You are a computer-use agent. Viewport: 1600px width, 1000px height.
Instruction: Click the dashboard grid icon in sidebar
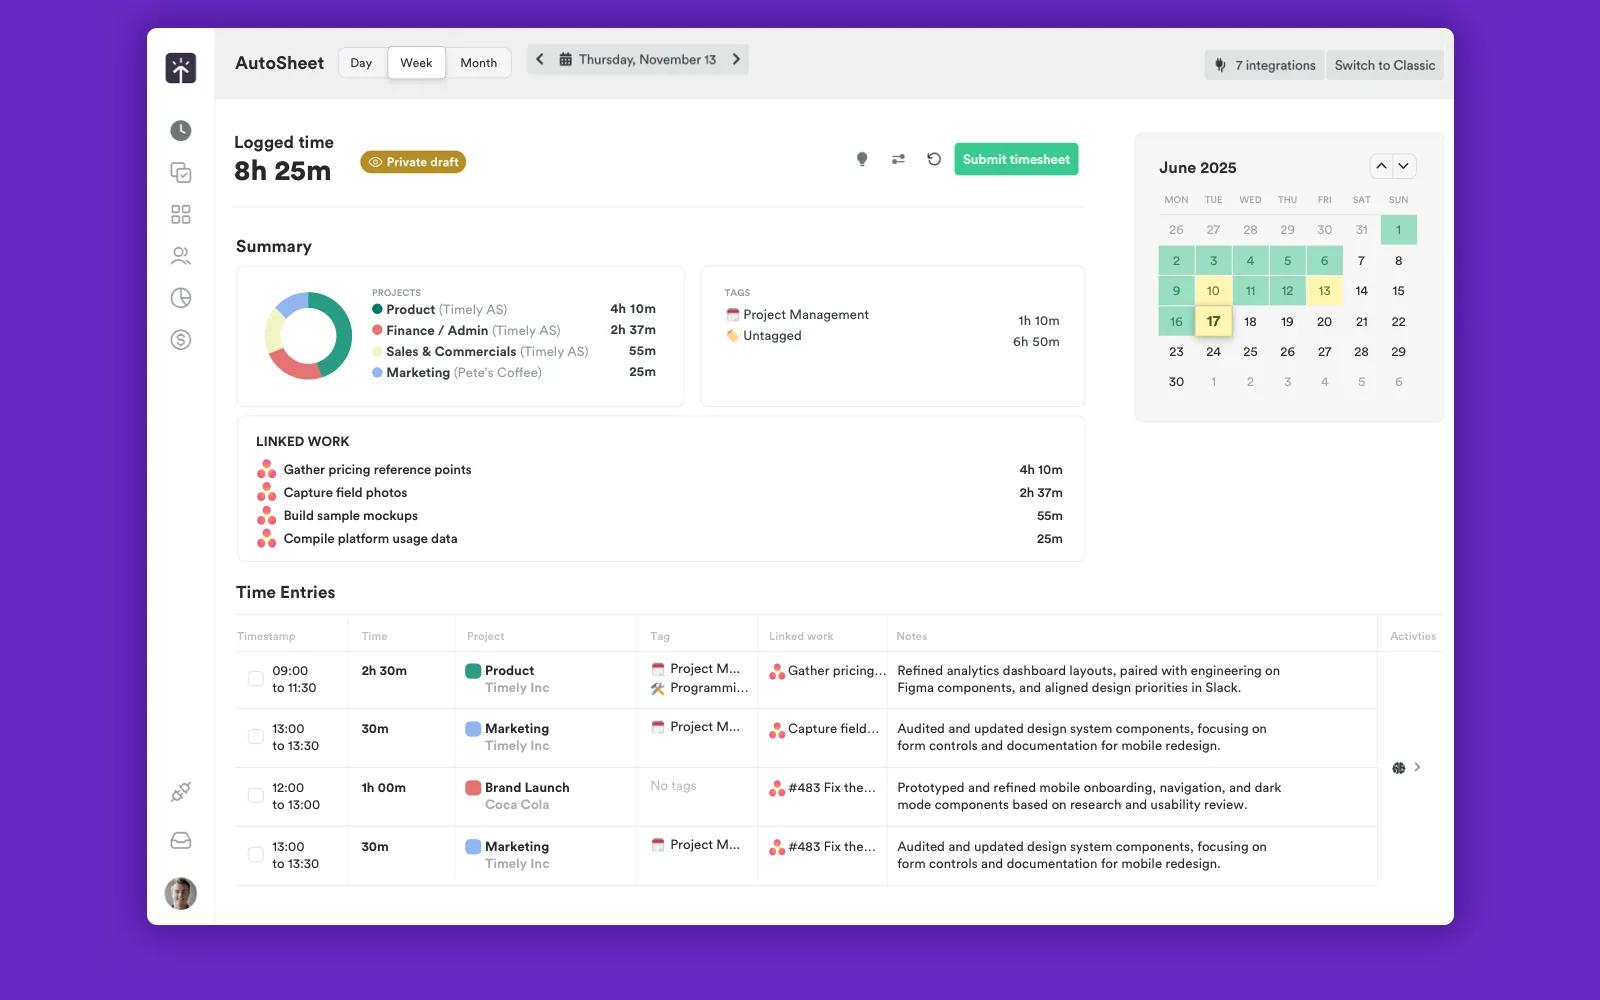pyautogui.click(x=181, y=215)
